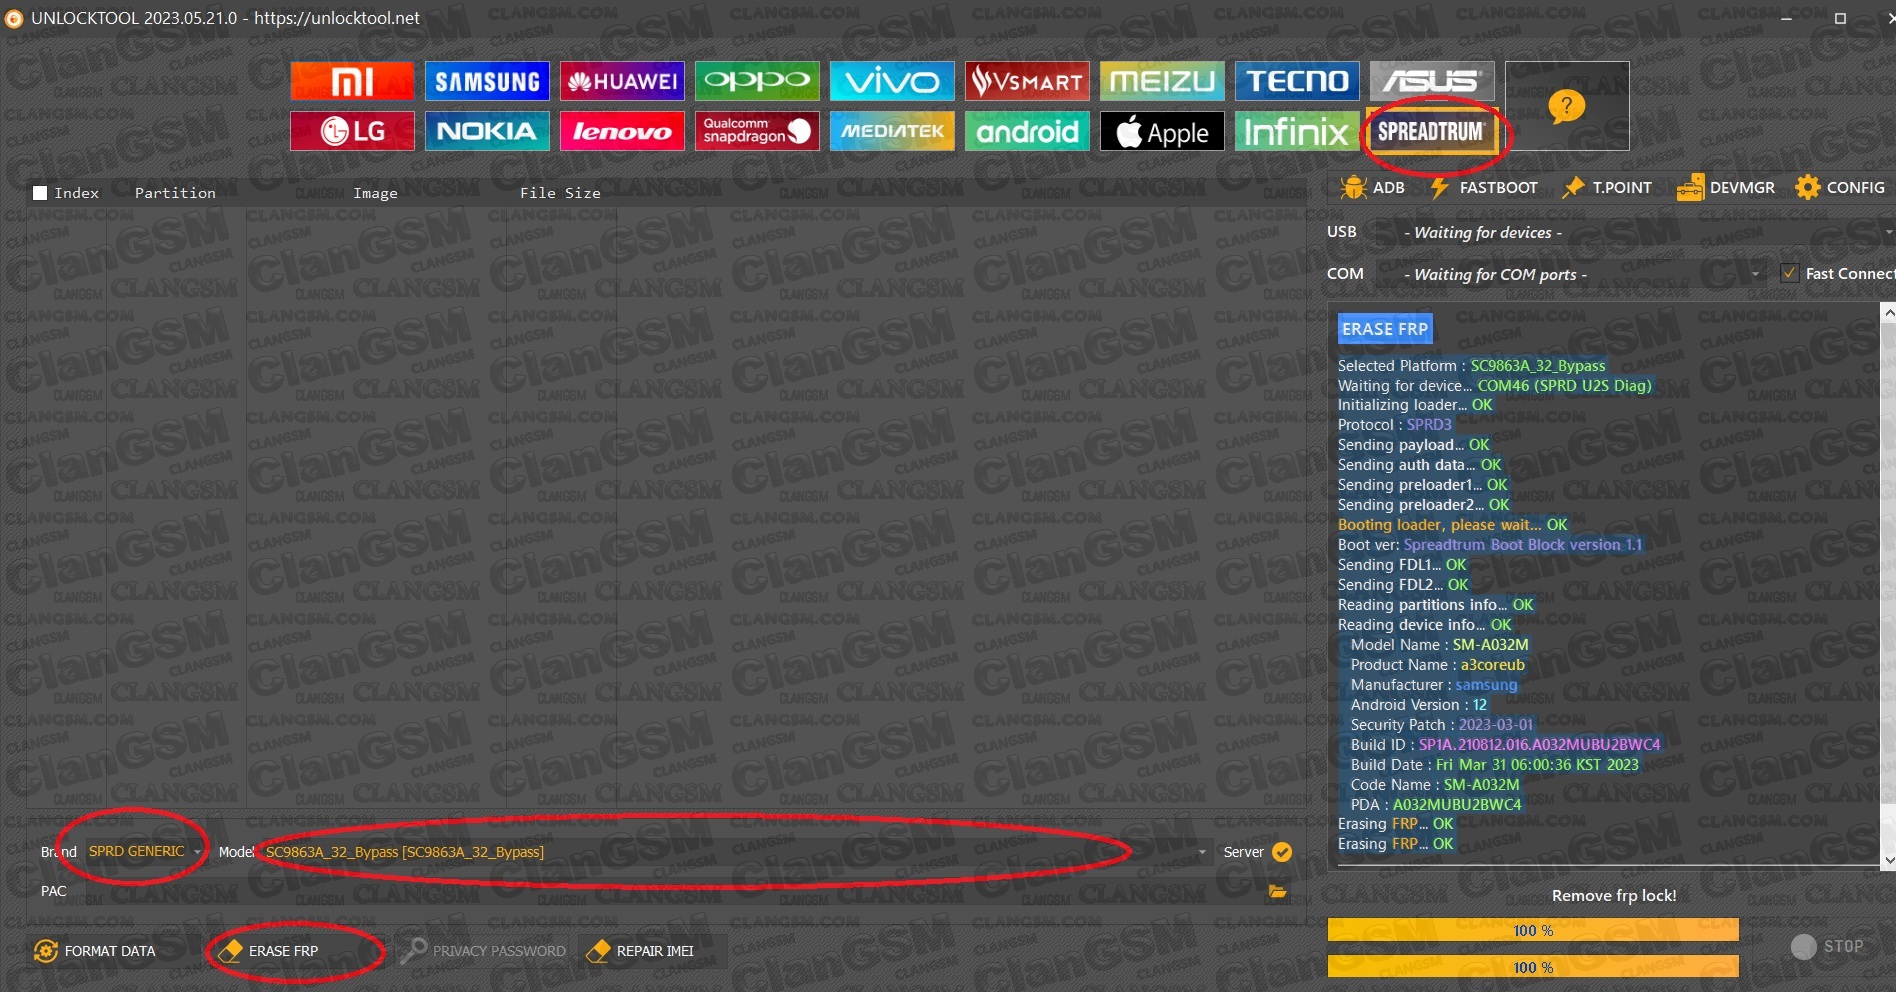Disable the Fast Connect checkbox
Screen dimensions: 1896x992
click(1789, 273)
